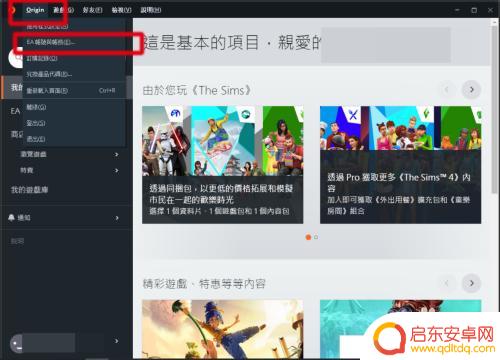The width and height of the screenshot is (500, 360).
Task: Open the yellow-toned game thumbnail at bottom left
Action: [x=223, y=329]
